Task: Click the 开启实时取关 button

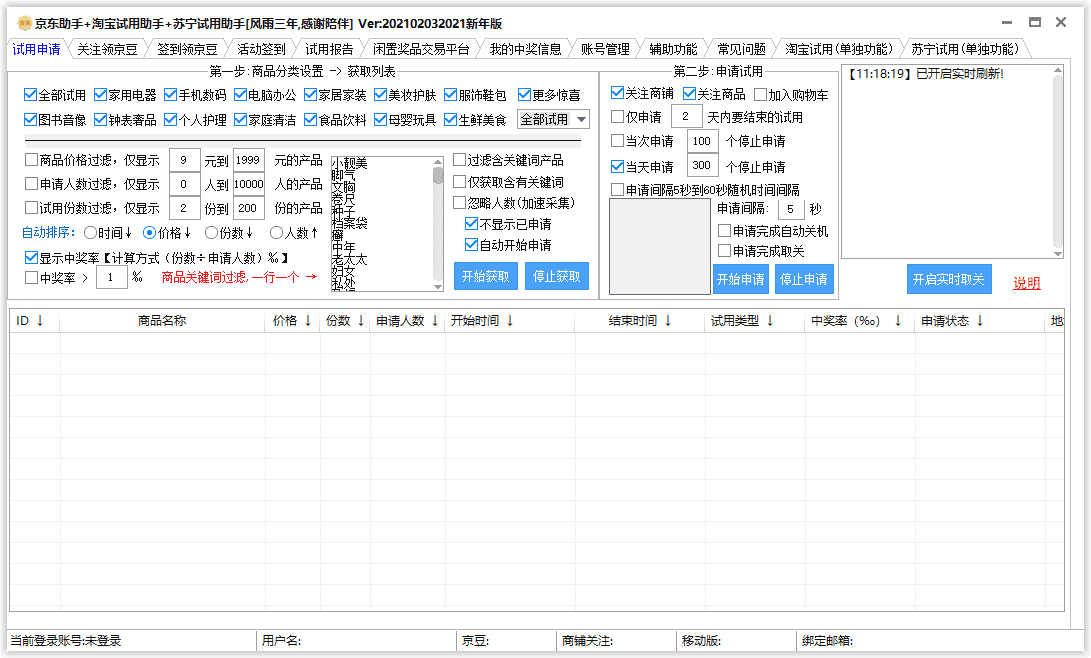Action: click(x=949, y=279)
